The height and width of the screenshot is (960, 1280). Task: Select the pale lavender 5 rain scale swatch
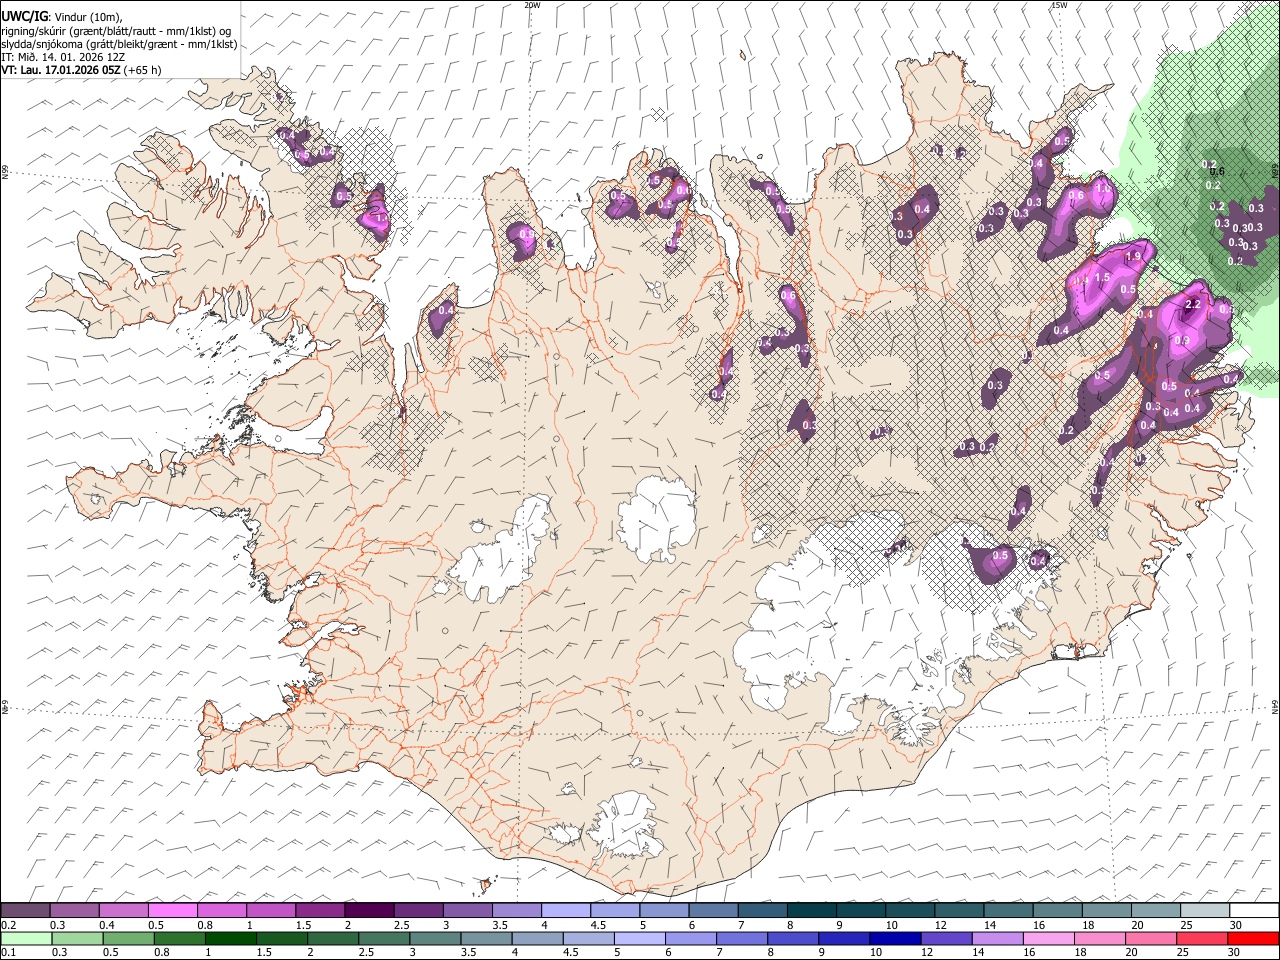coord(640,938)
